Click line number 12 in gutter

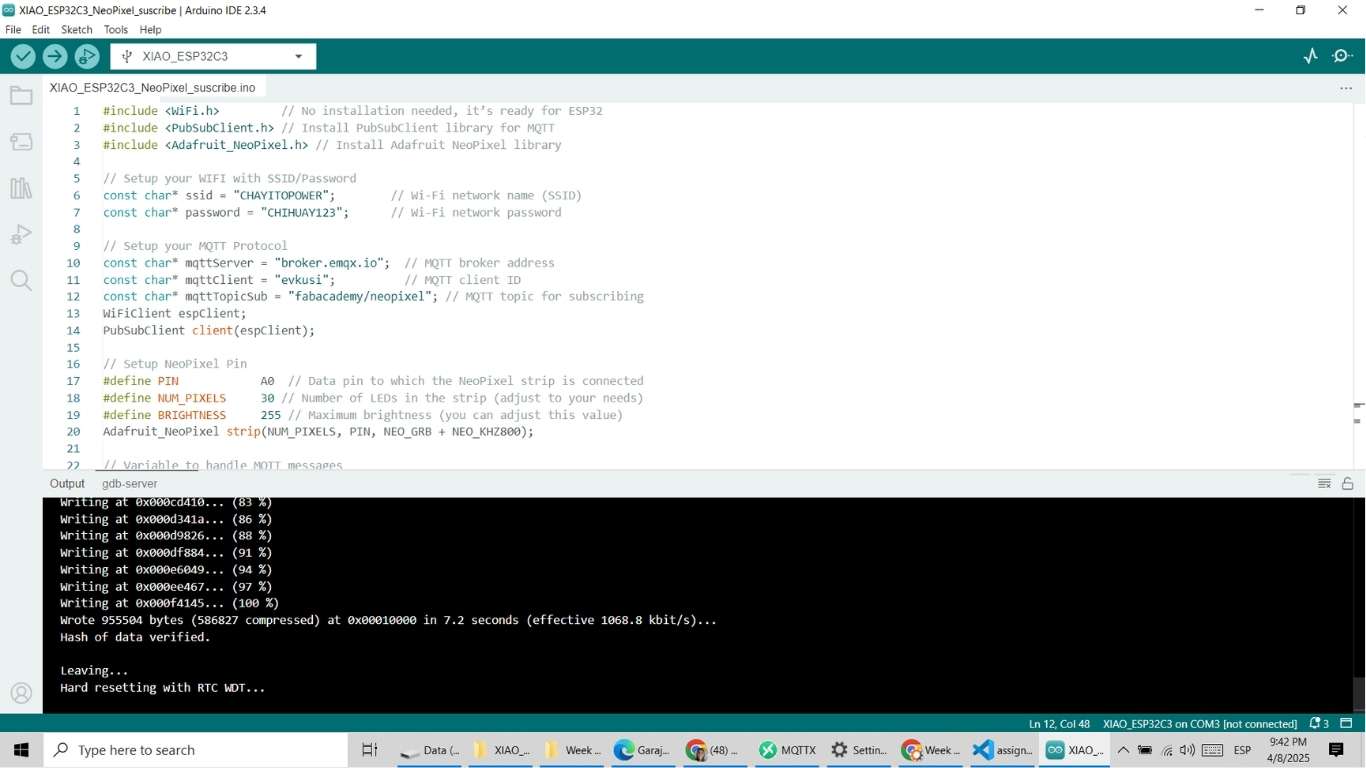pos(74,297)
